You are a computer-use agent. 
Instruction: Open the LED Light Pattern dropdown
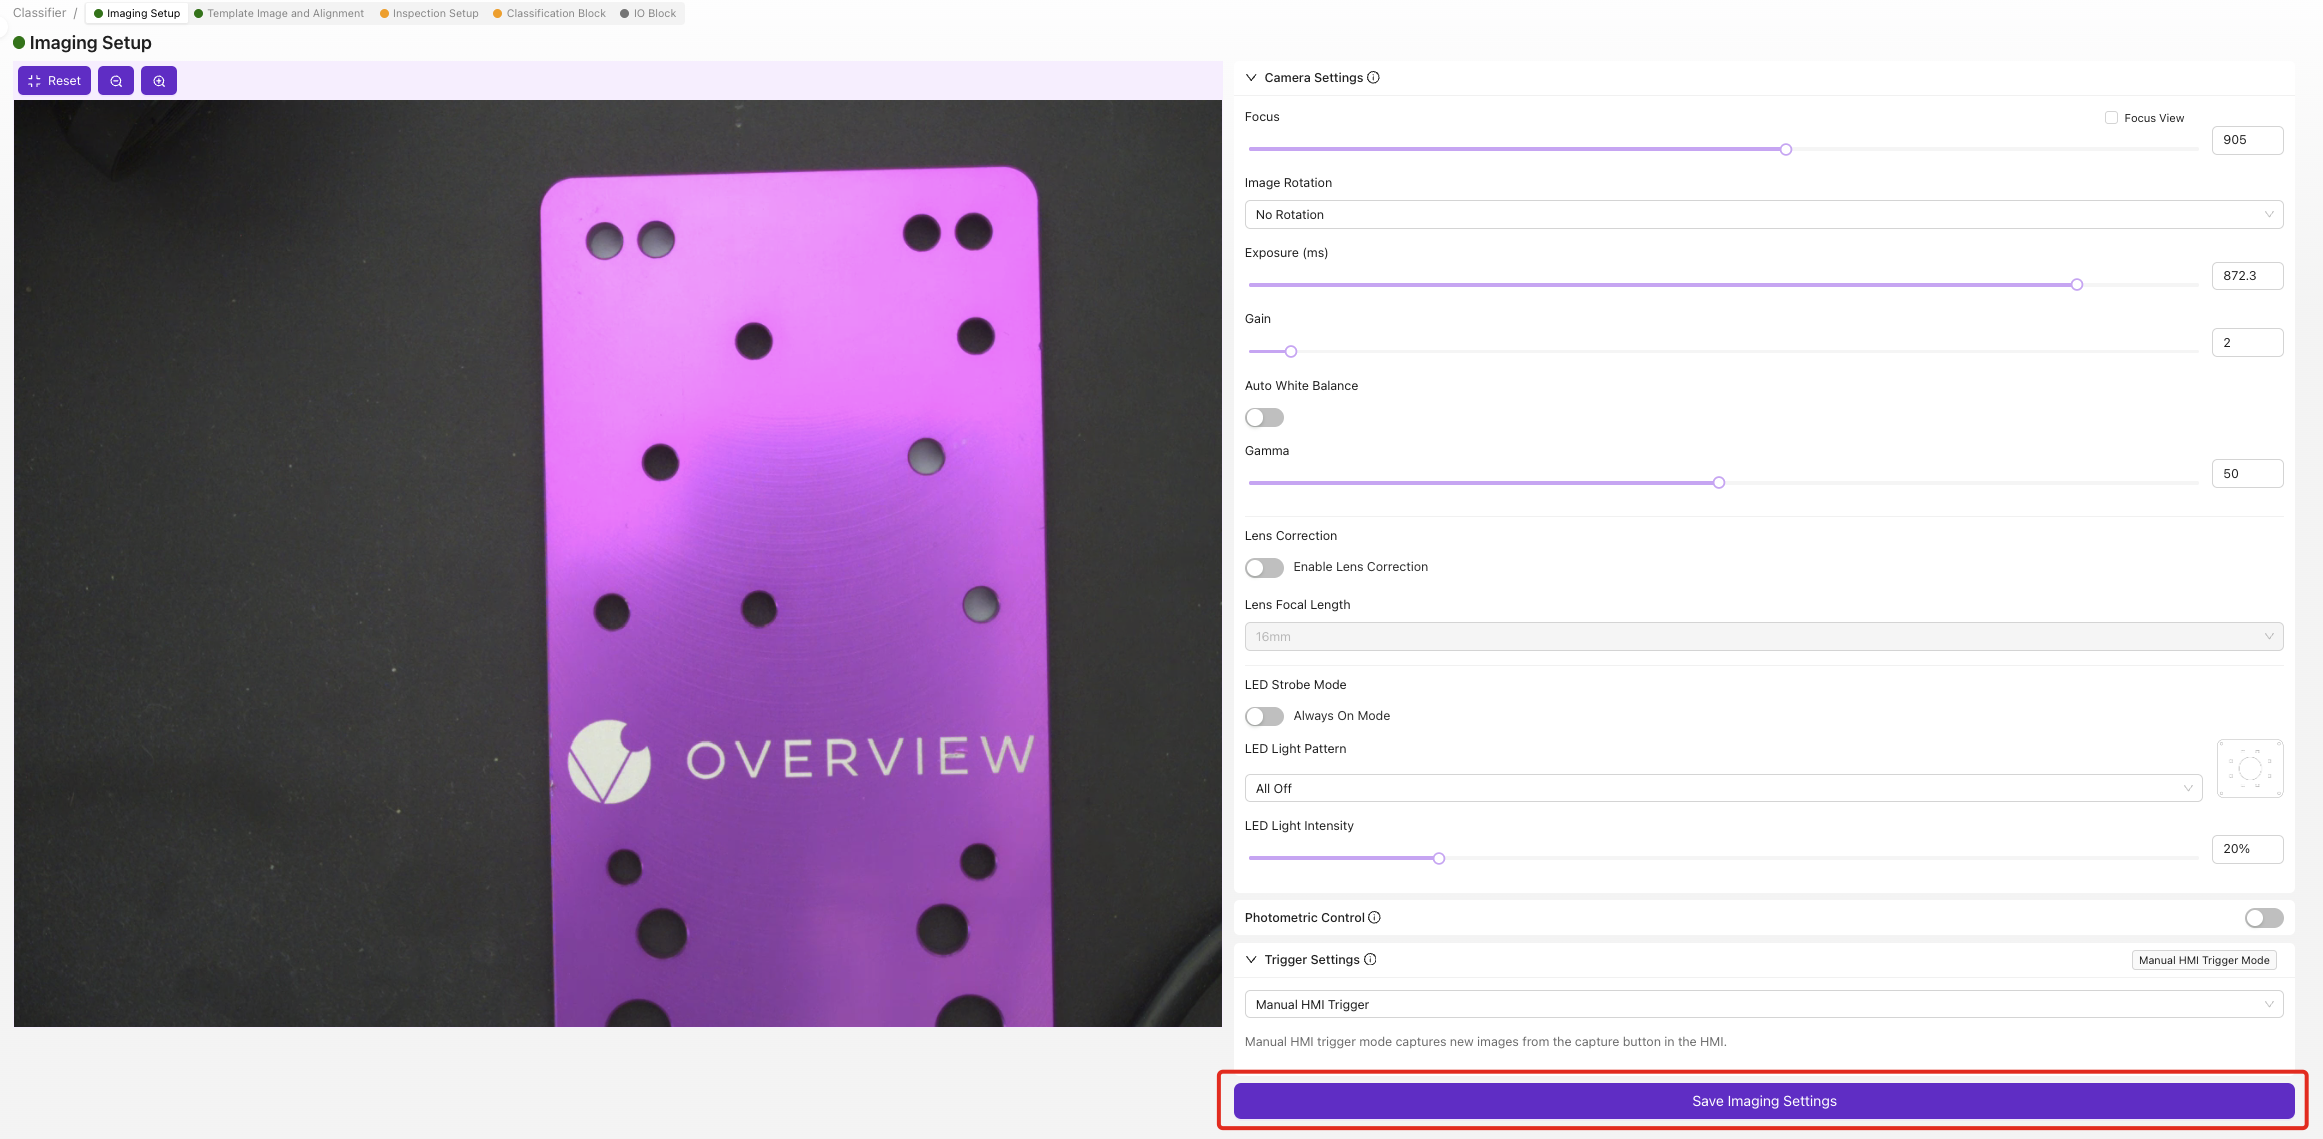[1722, 789]
